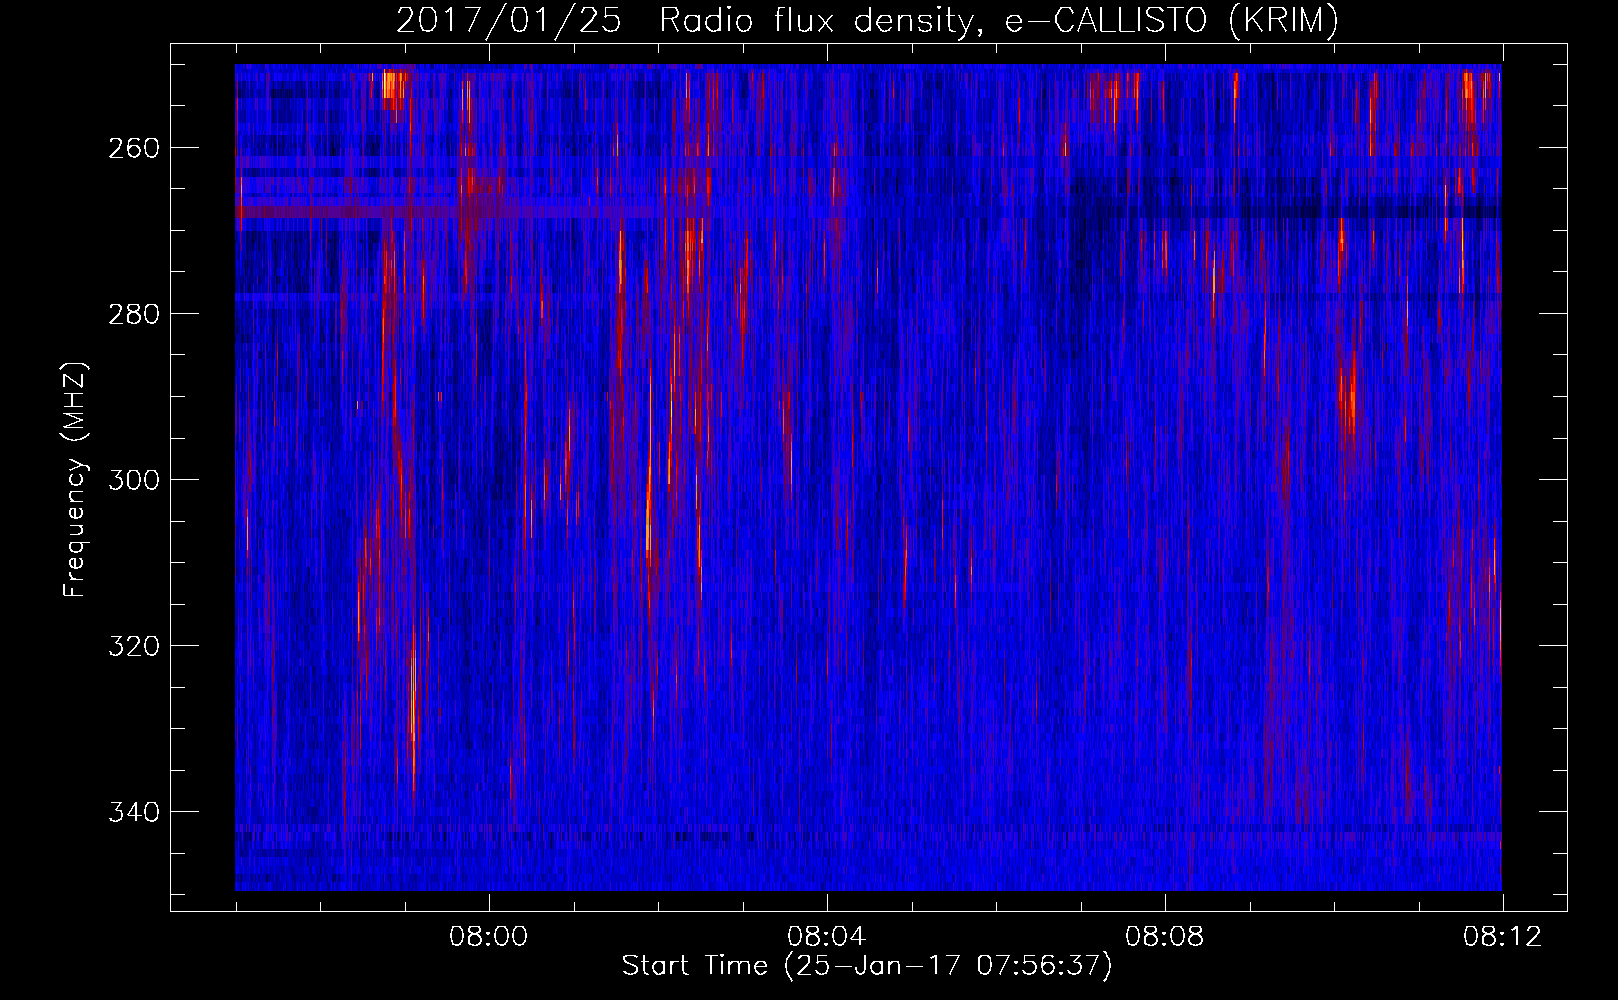The image size is (1618, 1000).
Task: Click the 280 frequency axis label
Action: point(133,314)
